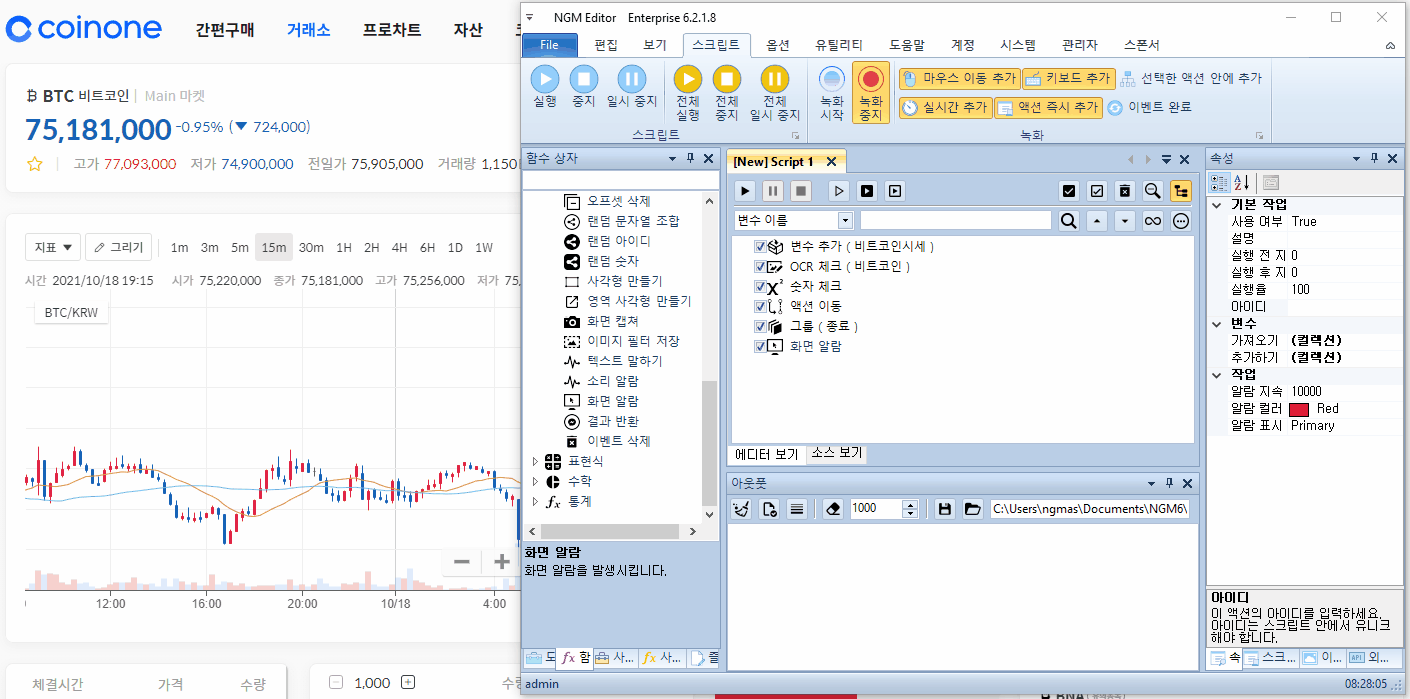Viewport: 1410px width, 699px height.
Task: Open the 지표 dropdown on Coinone chart
Action: [x=53, y=247]
